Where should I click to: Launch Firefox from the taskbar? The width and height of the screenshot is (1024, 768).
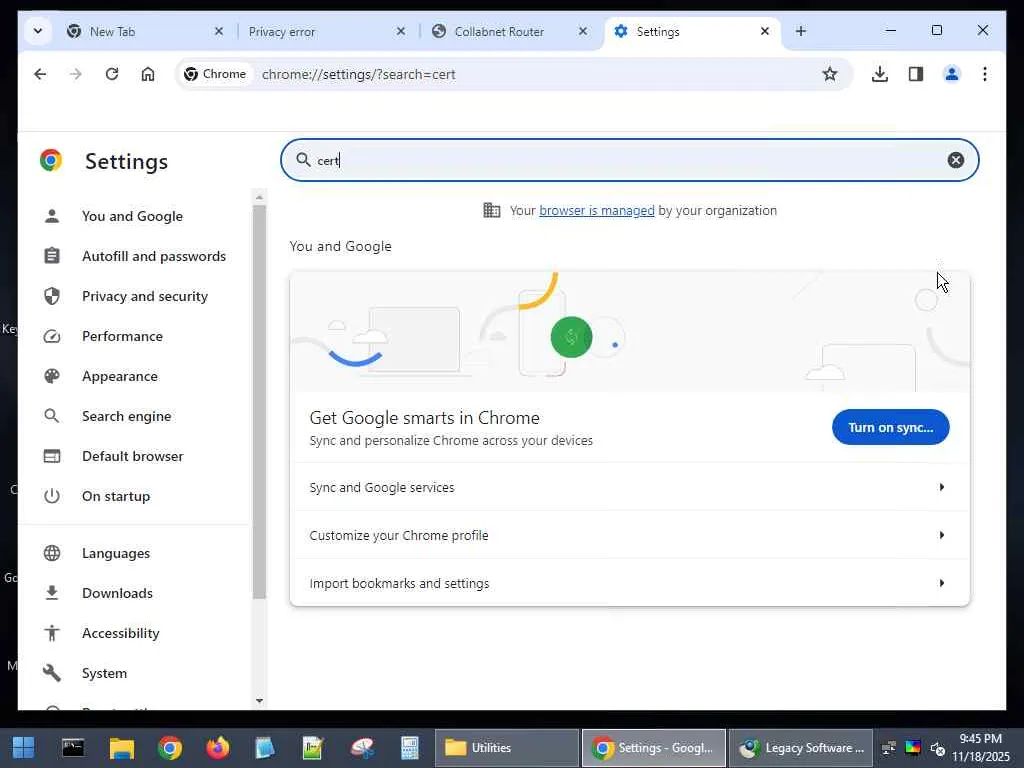(x=217, y=748)
